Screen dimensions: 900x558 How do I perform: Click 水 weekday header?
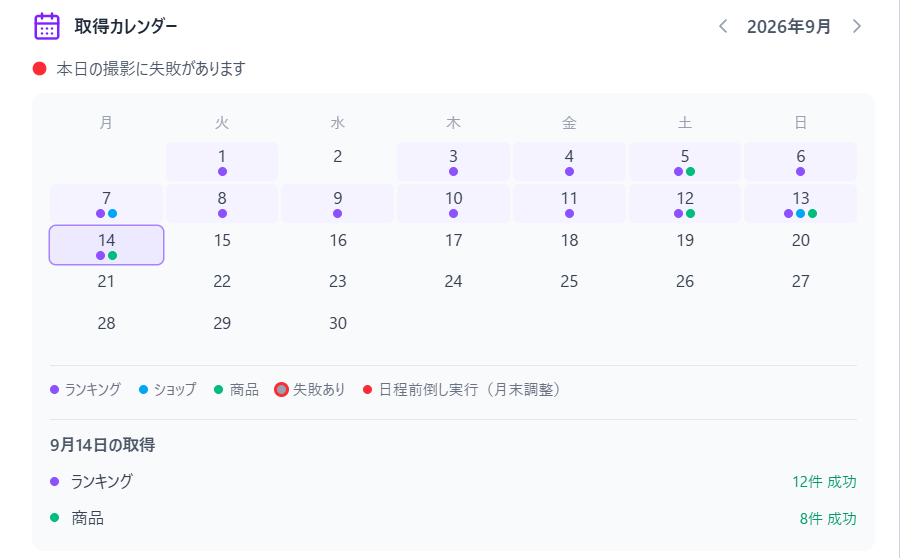(338, 122)
